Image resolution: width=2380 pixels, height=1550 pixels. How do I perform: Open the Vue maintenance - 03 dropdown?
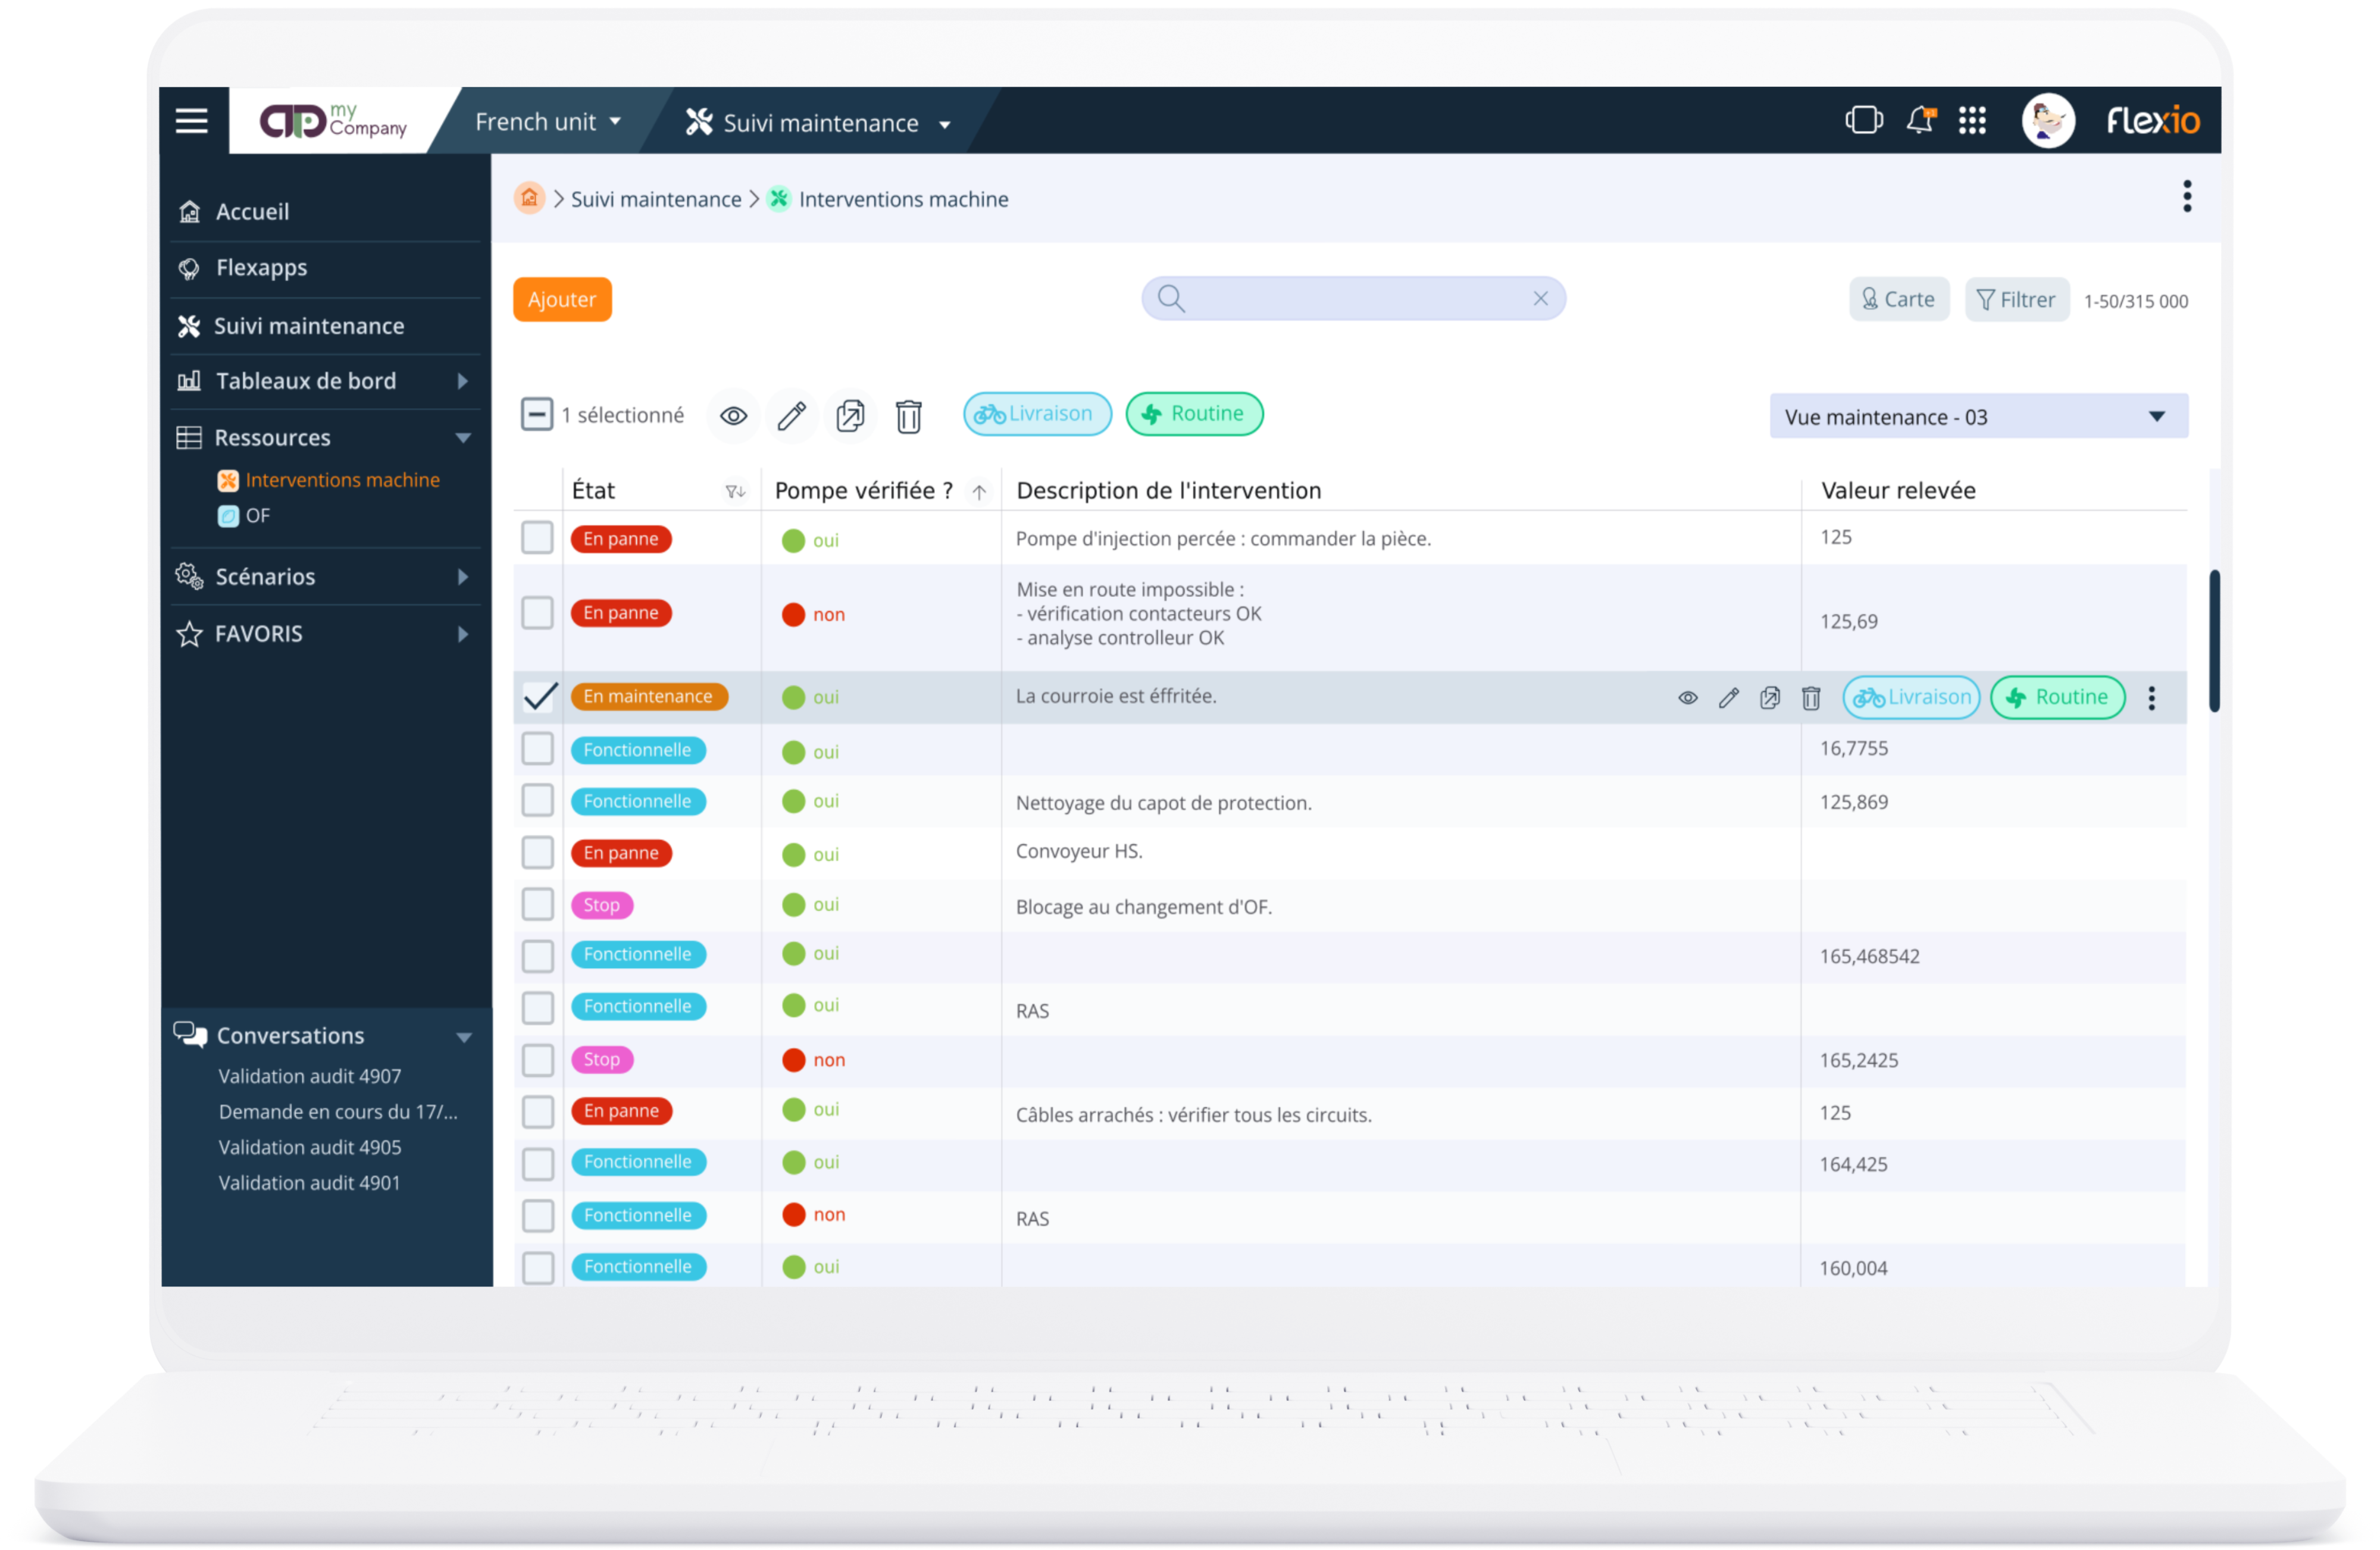tap(1977, 417)
